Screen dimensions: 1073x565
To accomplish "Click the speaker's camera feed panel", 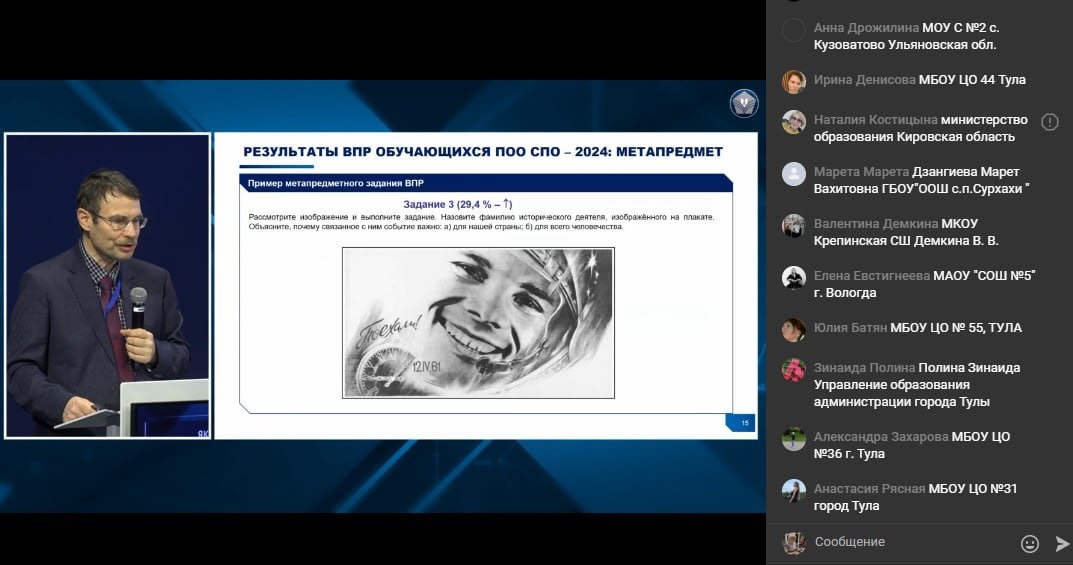I will coord(107,286).
